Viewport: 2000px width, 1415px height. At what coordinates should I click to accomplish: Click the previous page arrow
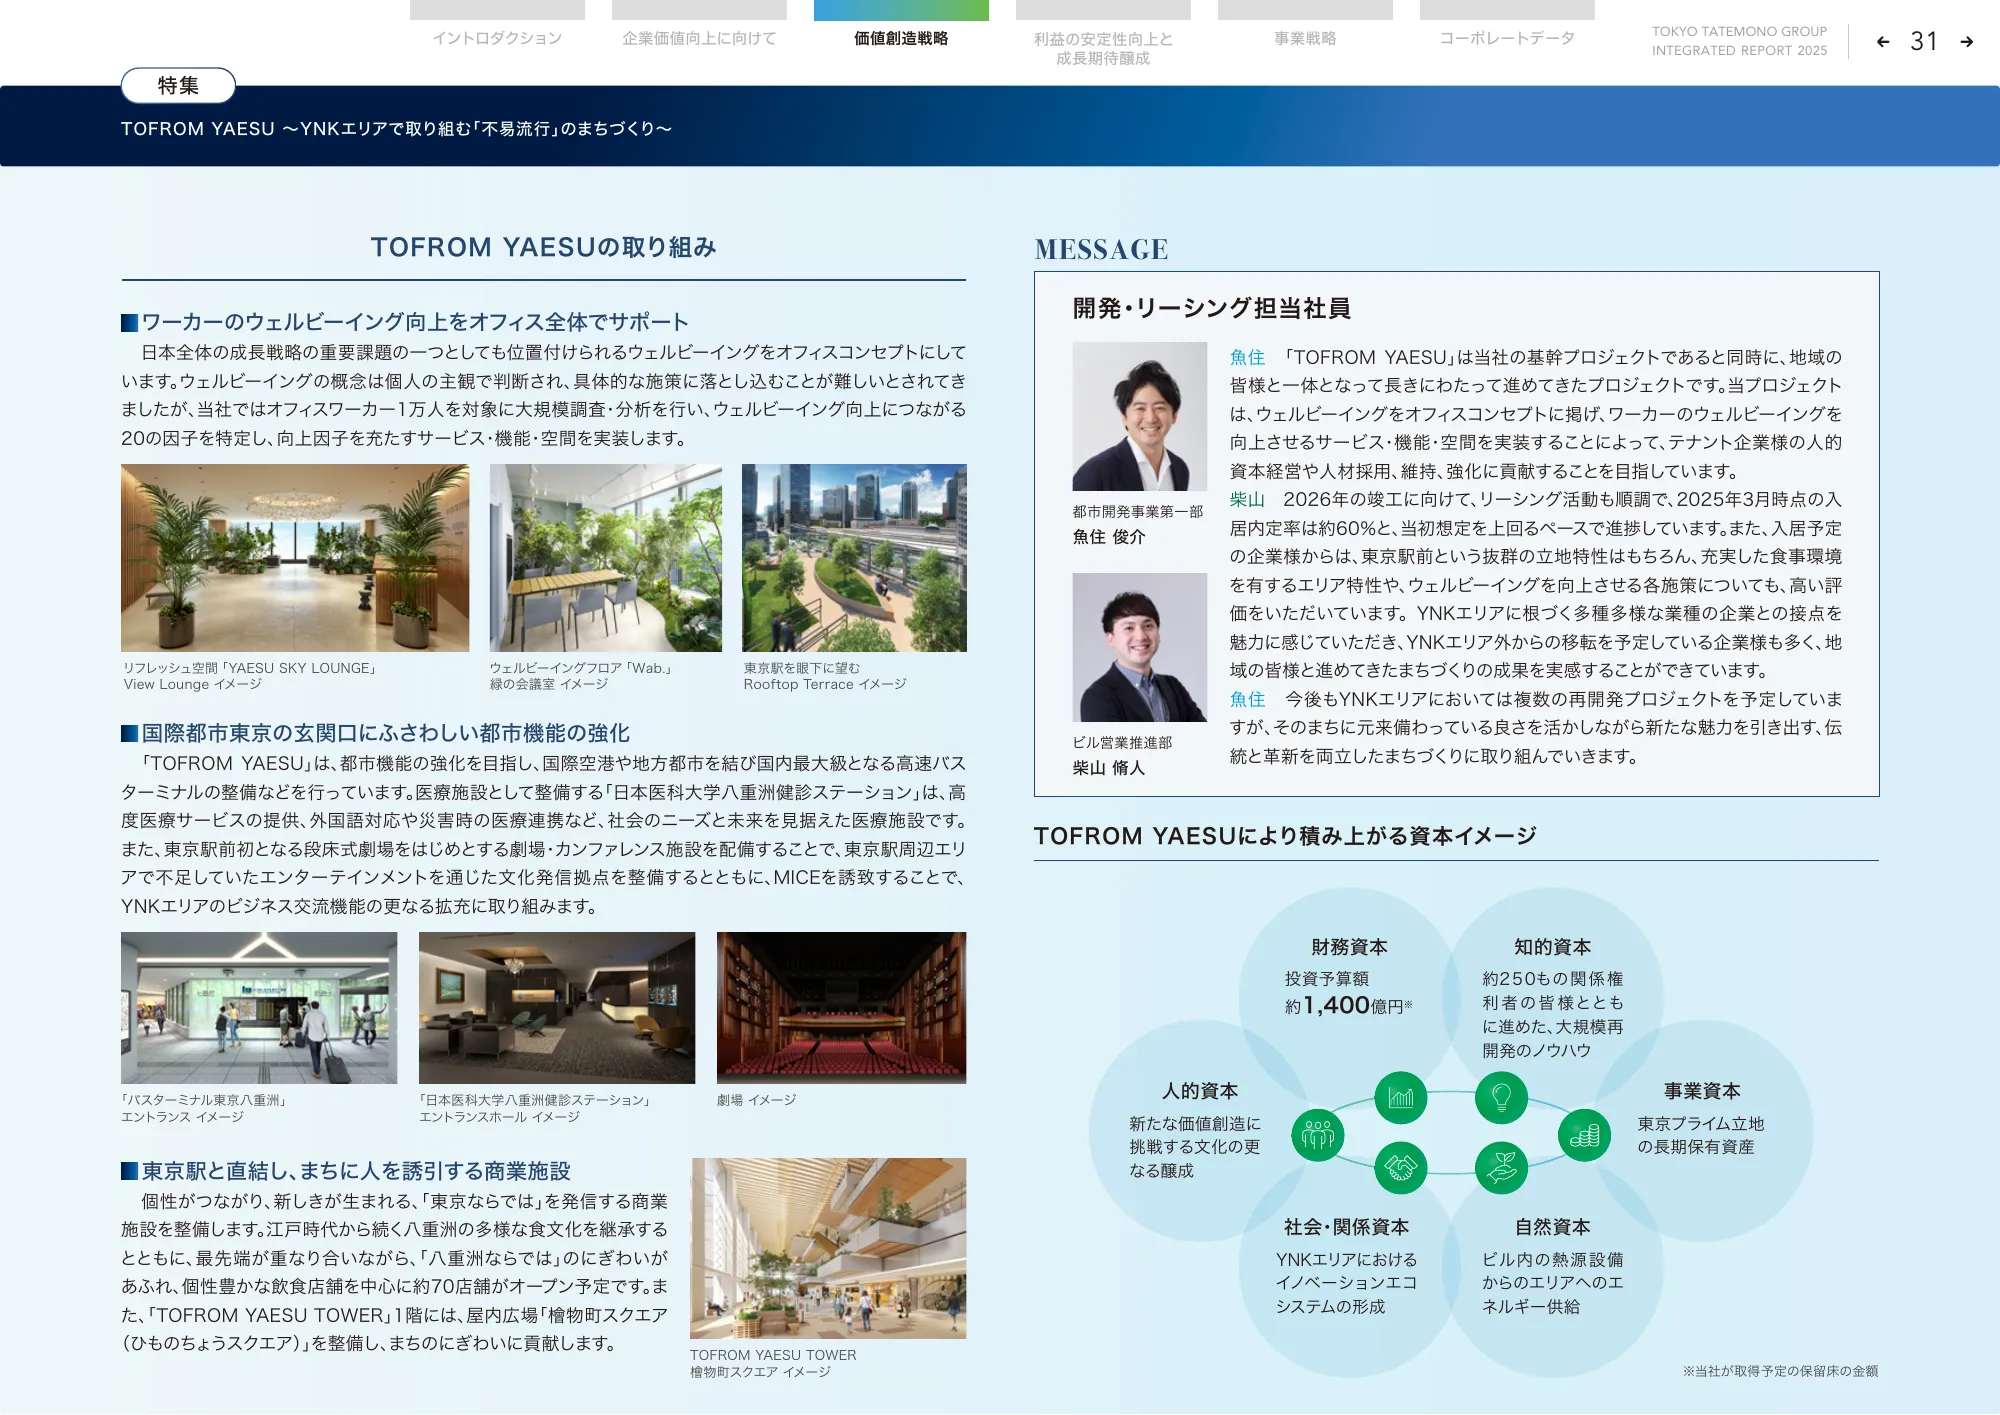1883,42
